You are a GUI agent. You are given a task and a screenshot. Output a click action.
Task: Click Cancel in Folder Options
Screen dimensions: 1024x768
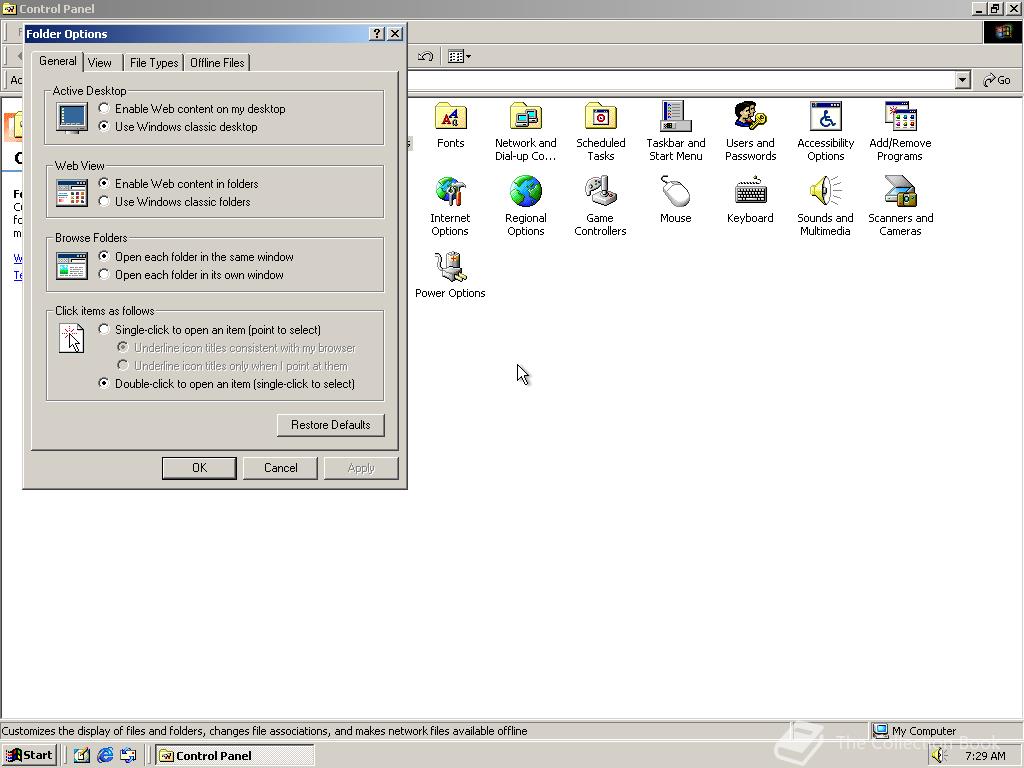280,468
